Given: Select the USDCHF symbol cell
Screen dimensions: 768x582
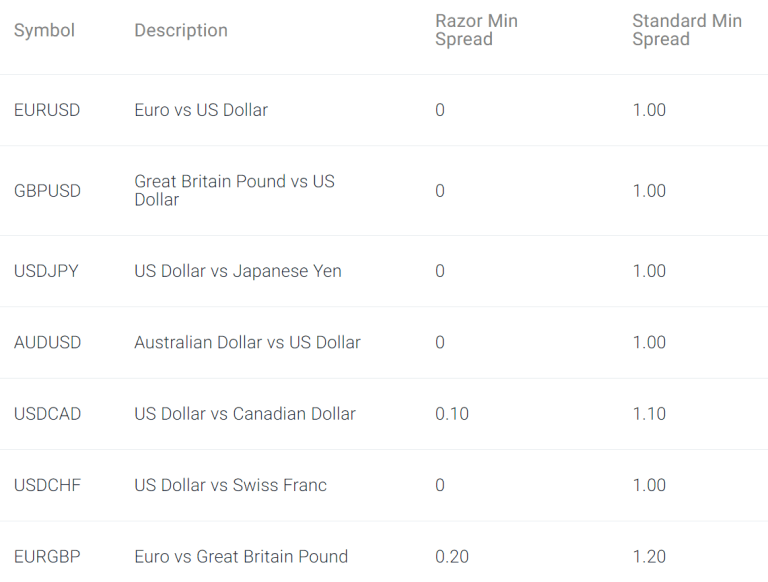Looking at the screenshot, I should click(47, 485).
